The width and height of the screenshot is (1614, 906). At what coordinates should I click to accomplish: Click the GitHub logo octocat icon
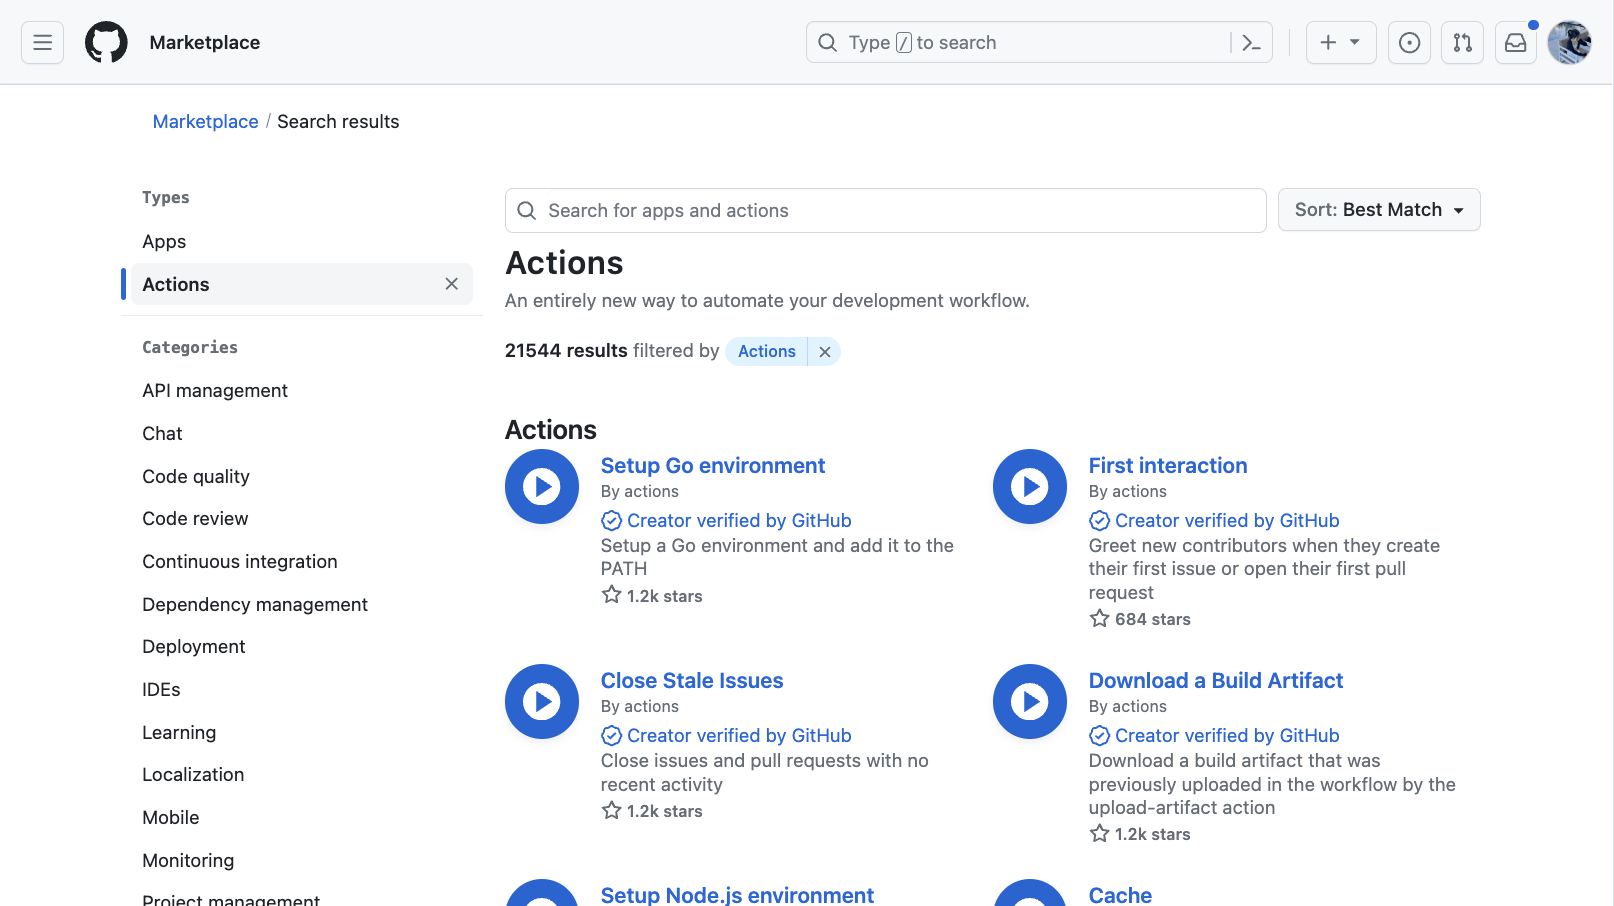coord(106,42)
